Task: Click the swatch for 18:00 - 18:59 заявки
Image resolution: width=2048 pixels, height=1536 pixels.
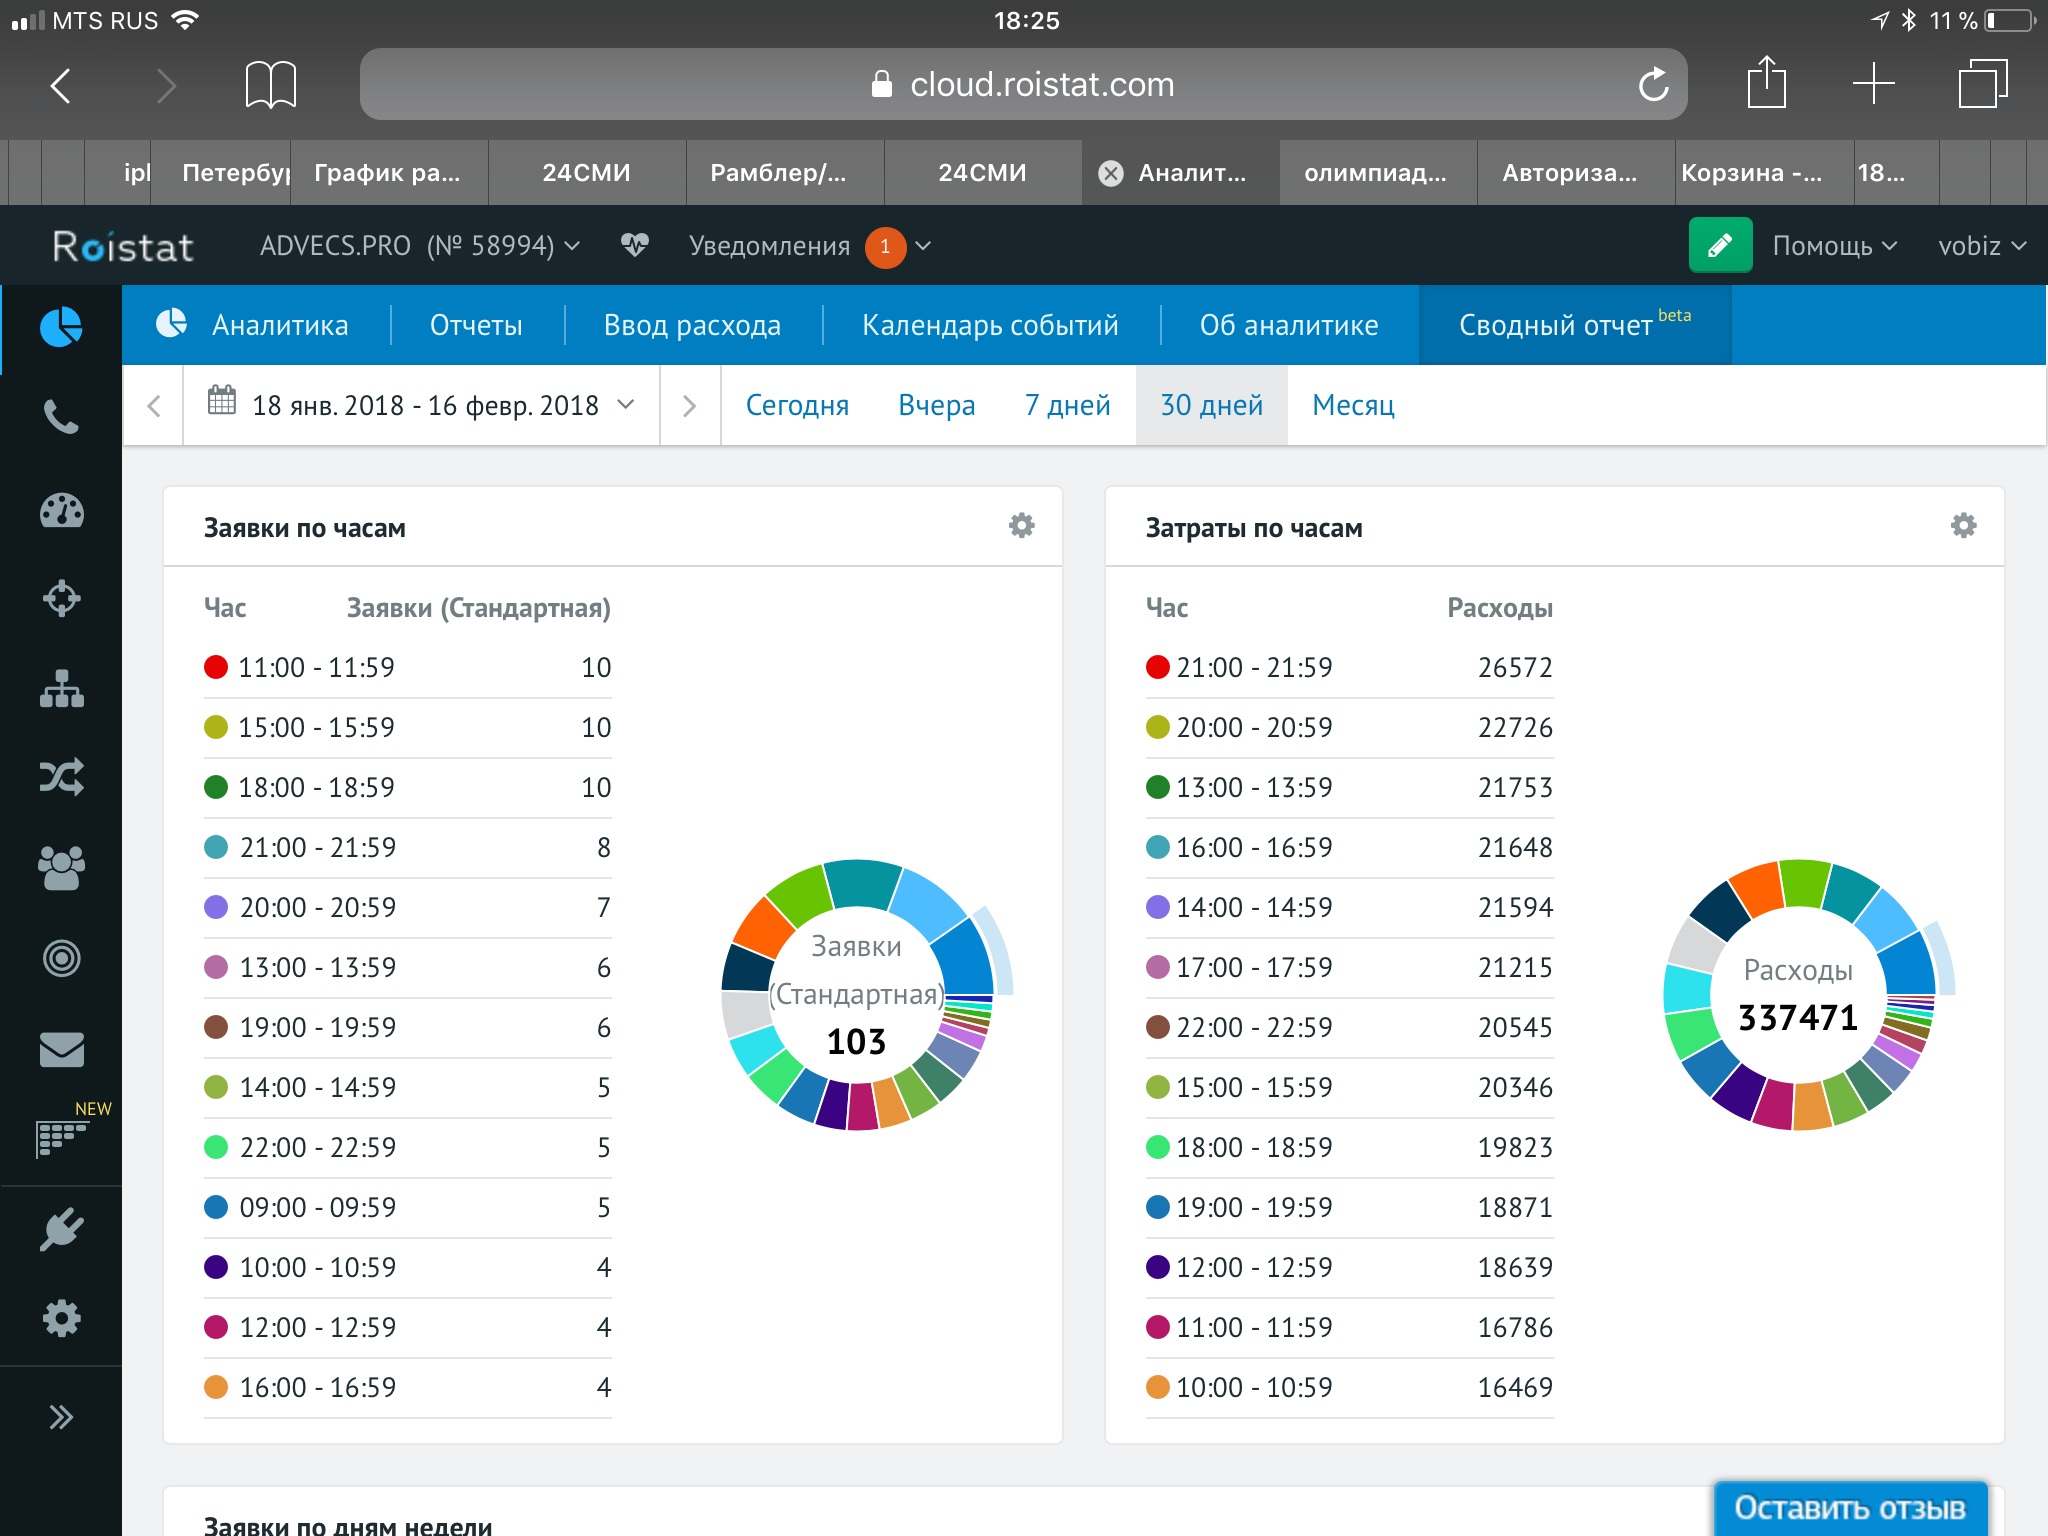Action: tap(216, 787)
